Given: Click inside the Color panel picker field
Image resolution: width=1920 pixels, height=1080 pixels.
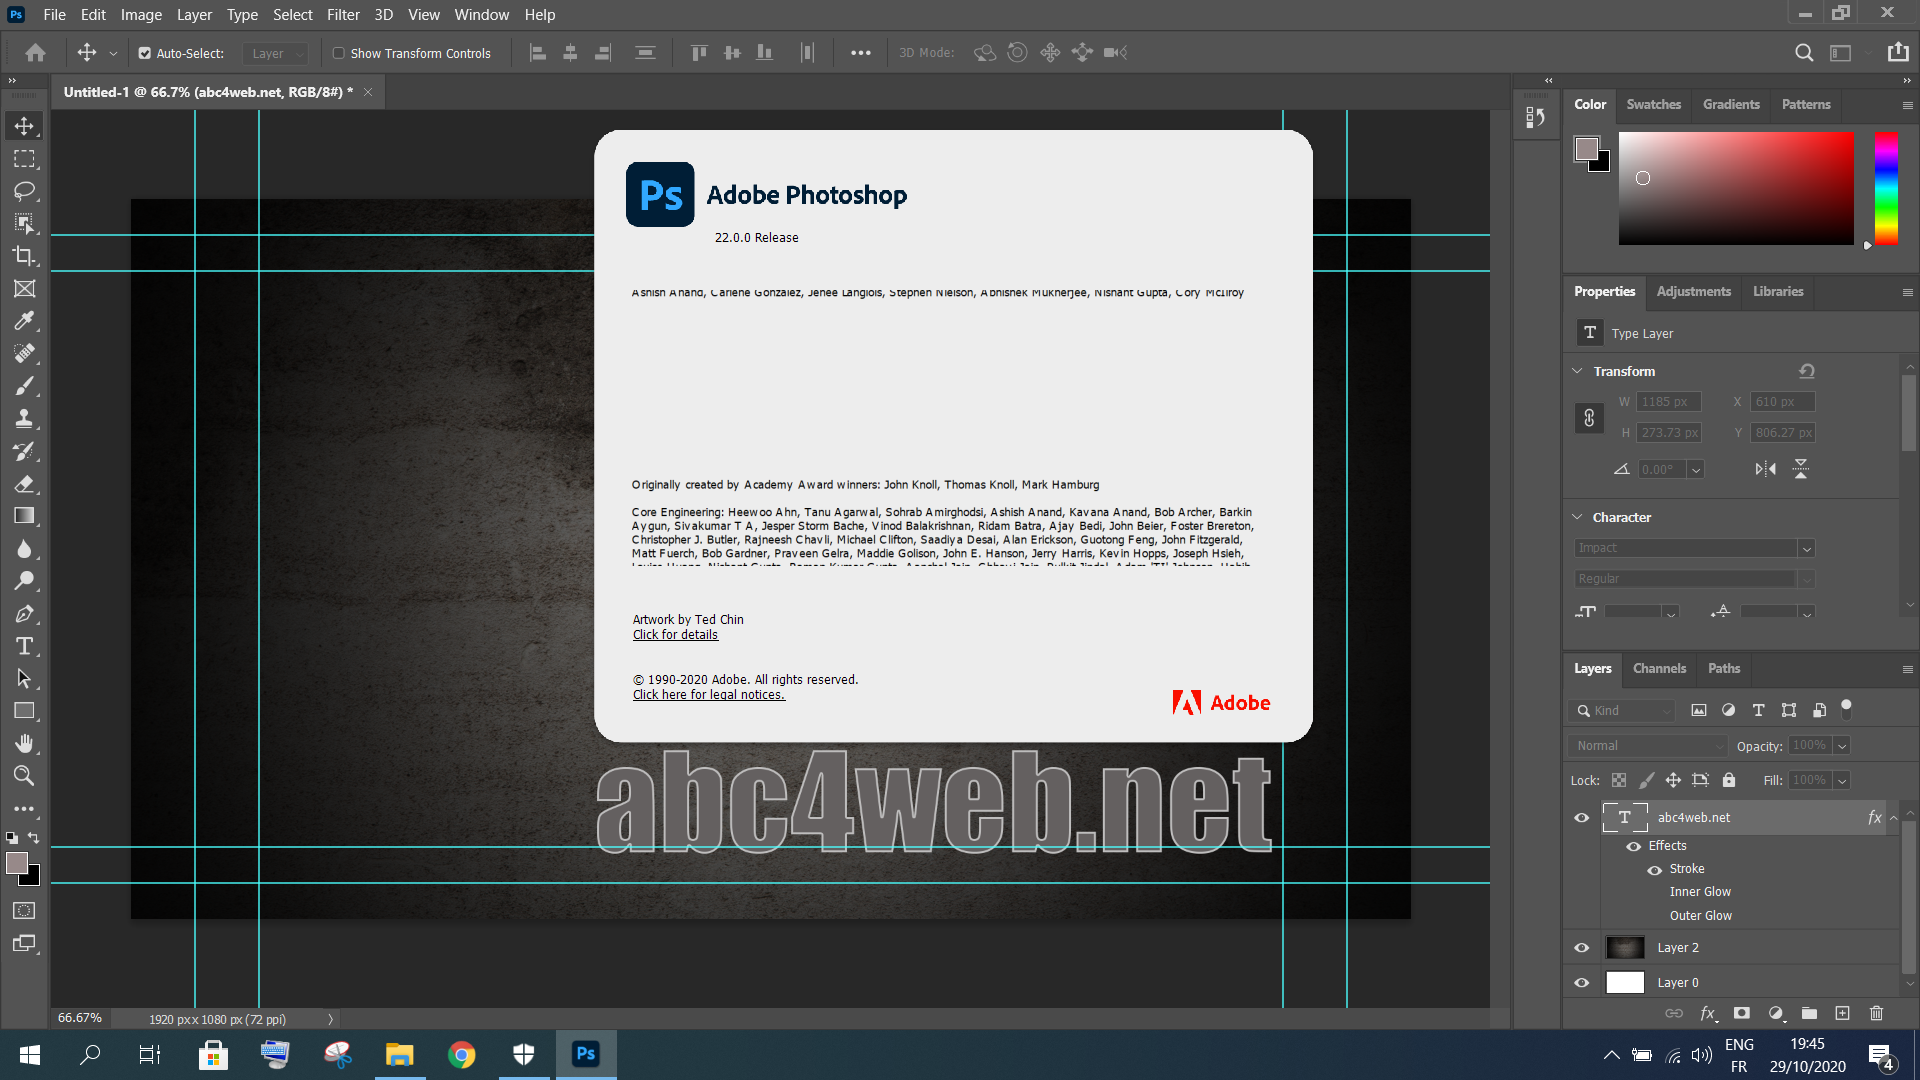Looking at the screenshot, I should tap(1735, 188).
